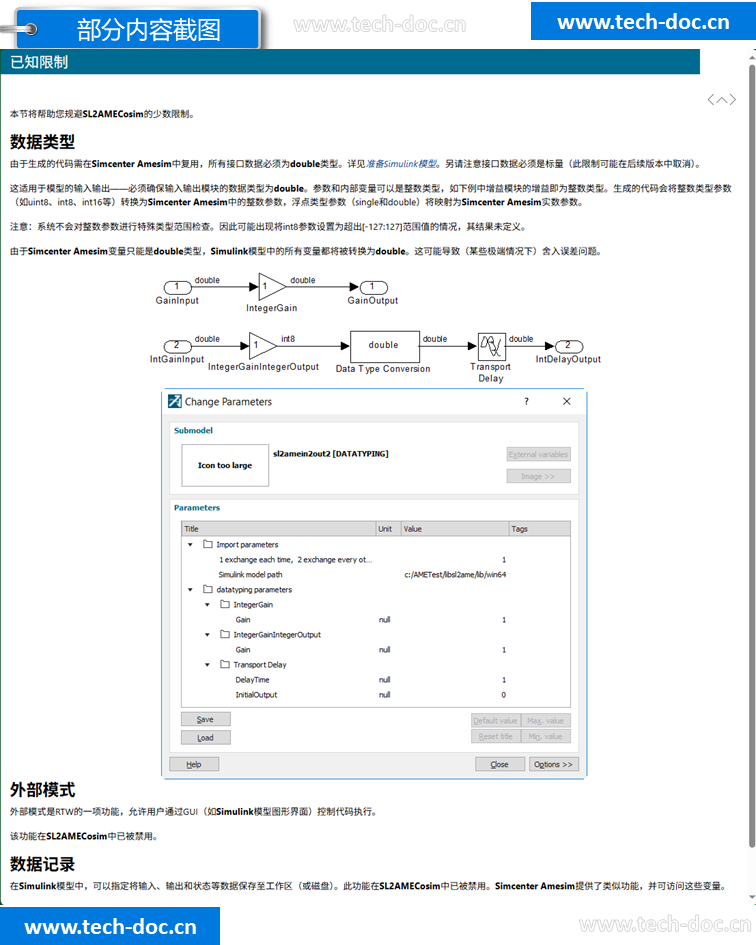Click the InitialOutput value 0

coord(504,695)
